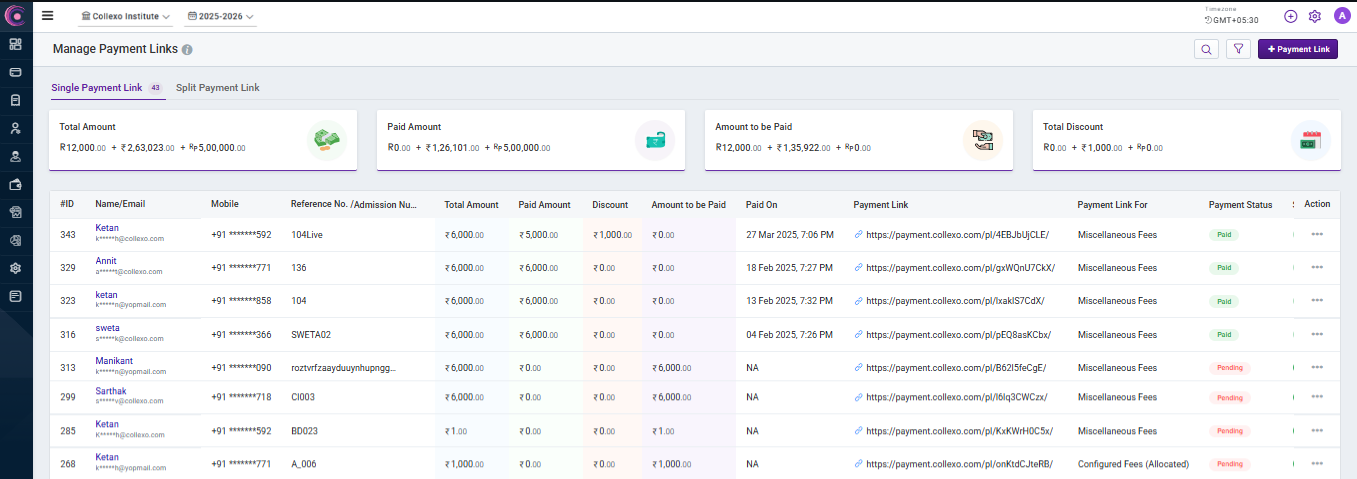
Task: Switch to Split Payment Link tab
Action: click(x=217, y=88)
